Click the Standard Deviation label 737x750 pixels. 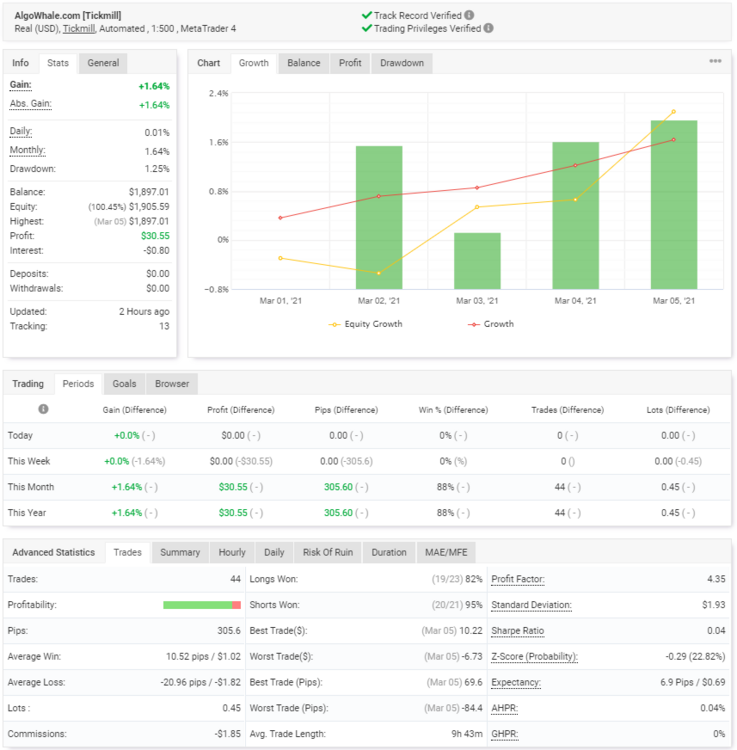531,605
